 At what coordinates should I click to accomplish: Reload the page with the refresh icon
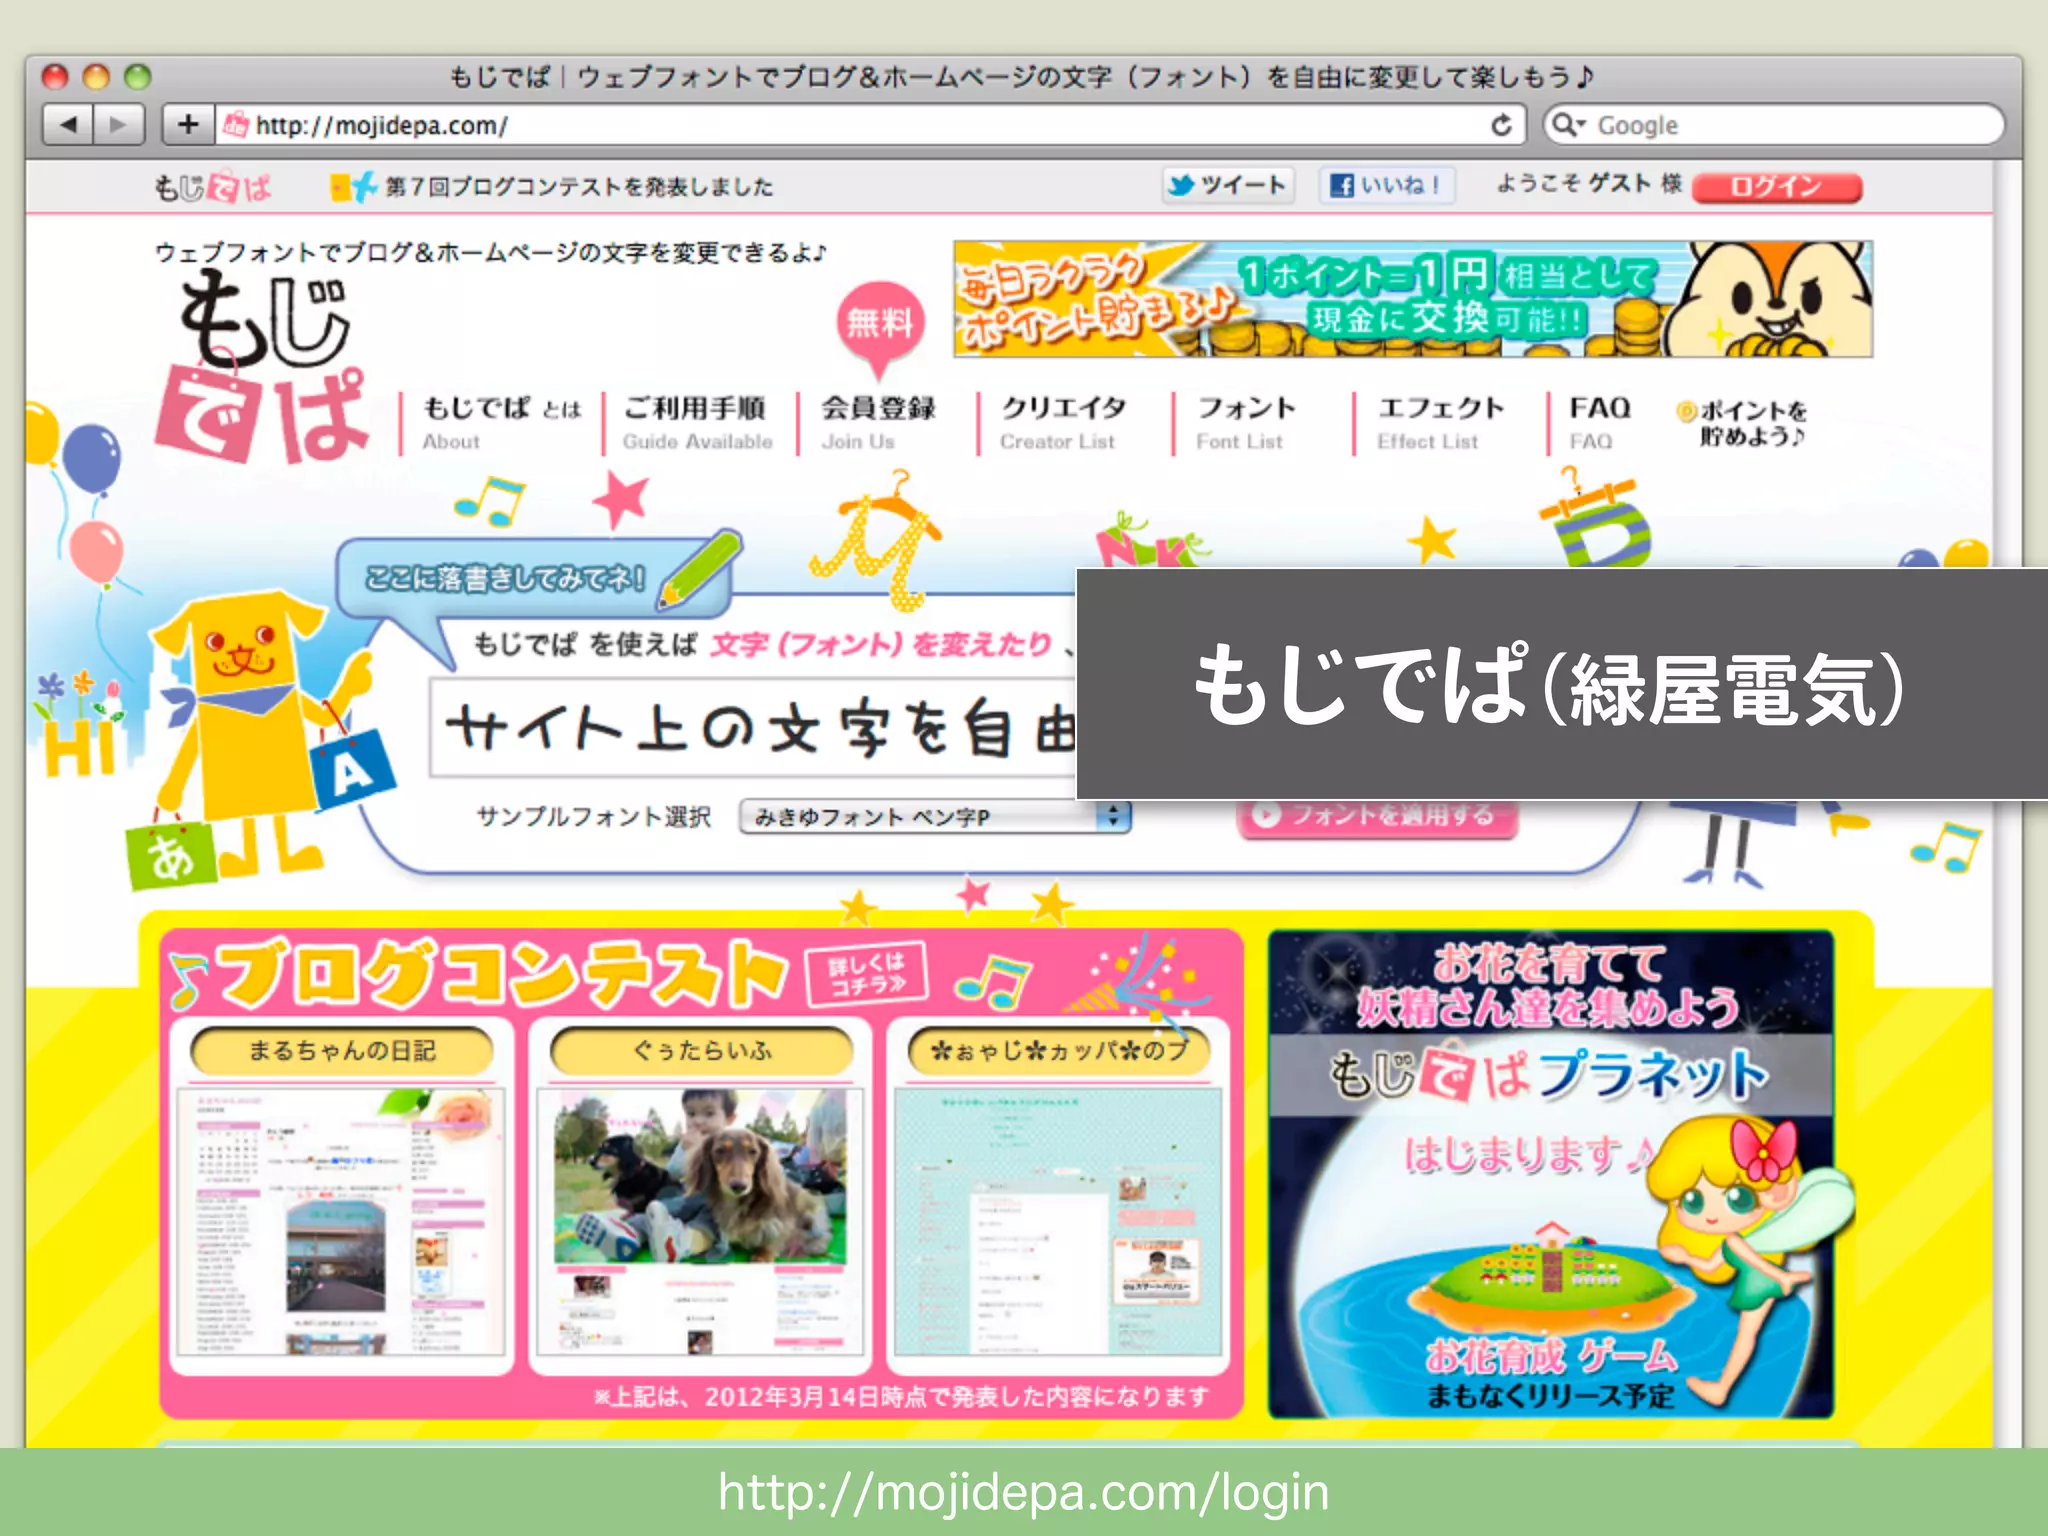(x=1501, y=125)
